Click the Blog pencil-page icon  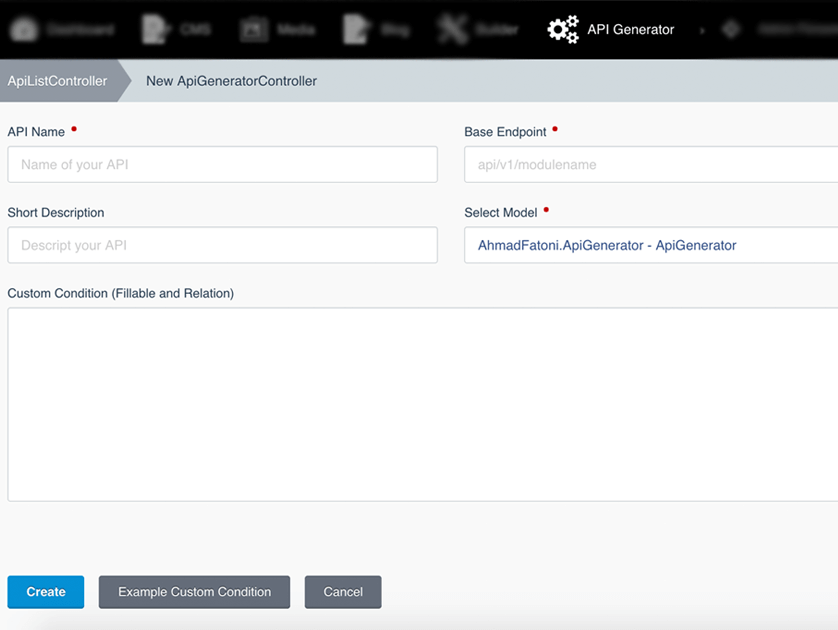coord(356,29)
